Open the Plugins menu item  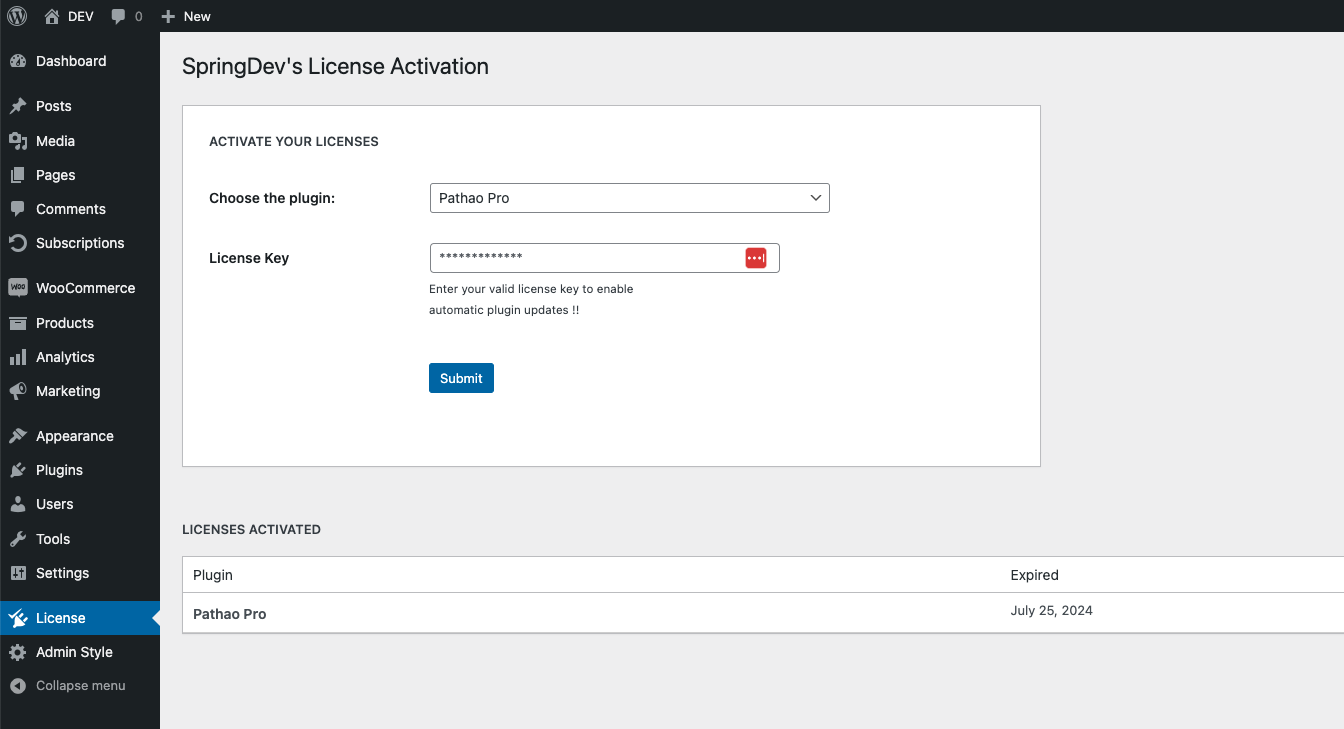coord(80,470)
